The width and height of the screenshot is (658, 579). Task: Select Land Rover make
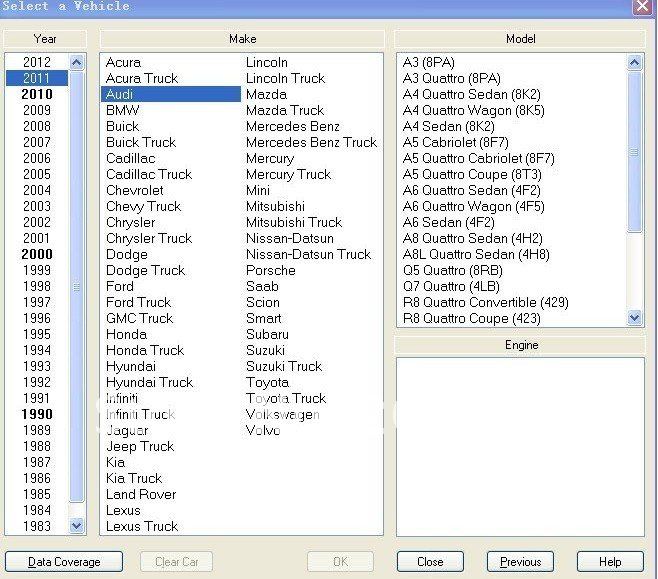click(141, 494)
